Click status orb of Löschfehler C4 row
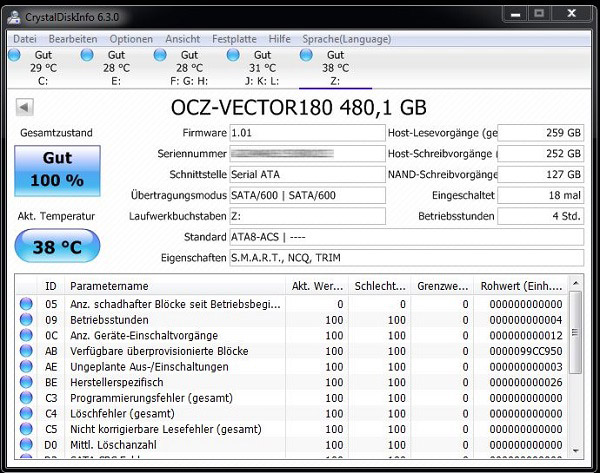Screen dimensions: 600x473 pos(26,413)
